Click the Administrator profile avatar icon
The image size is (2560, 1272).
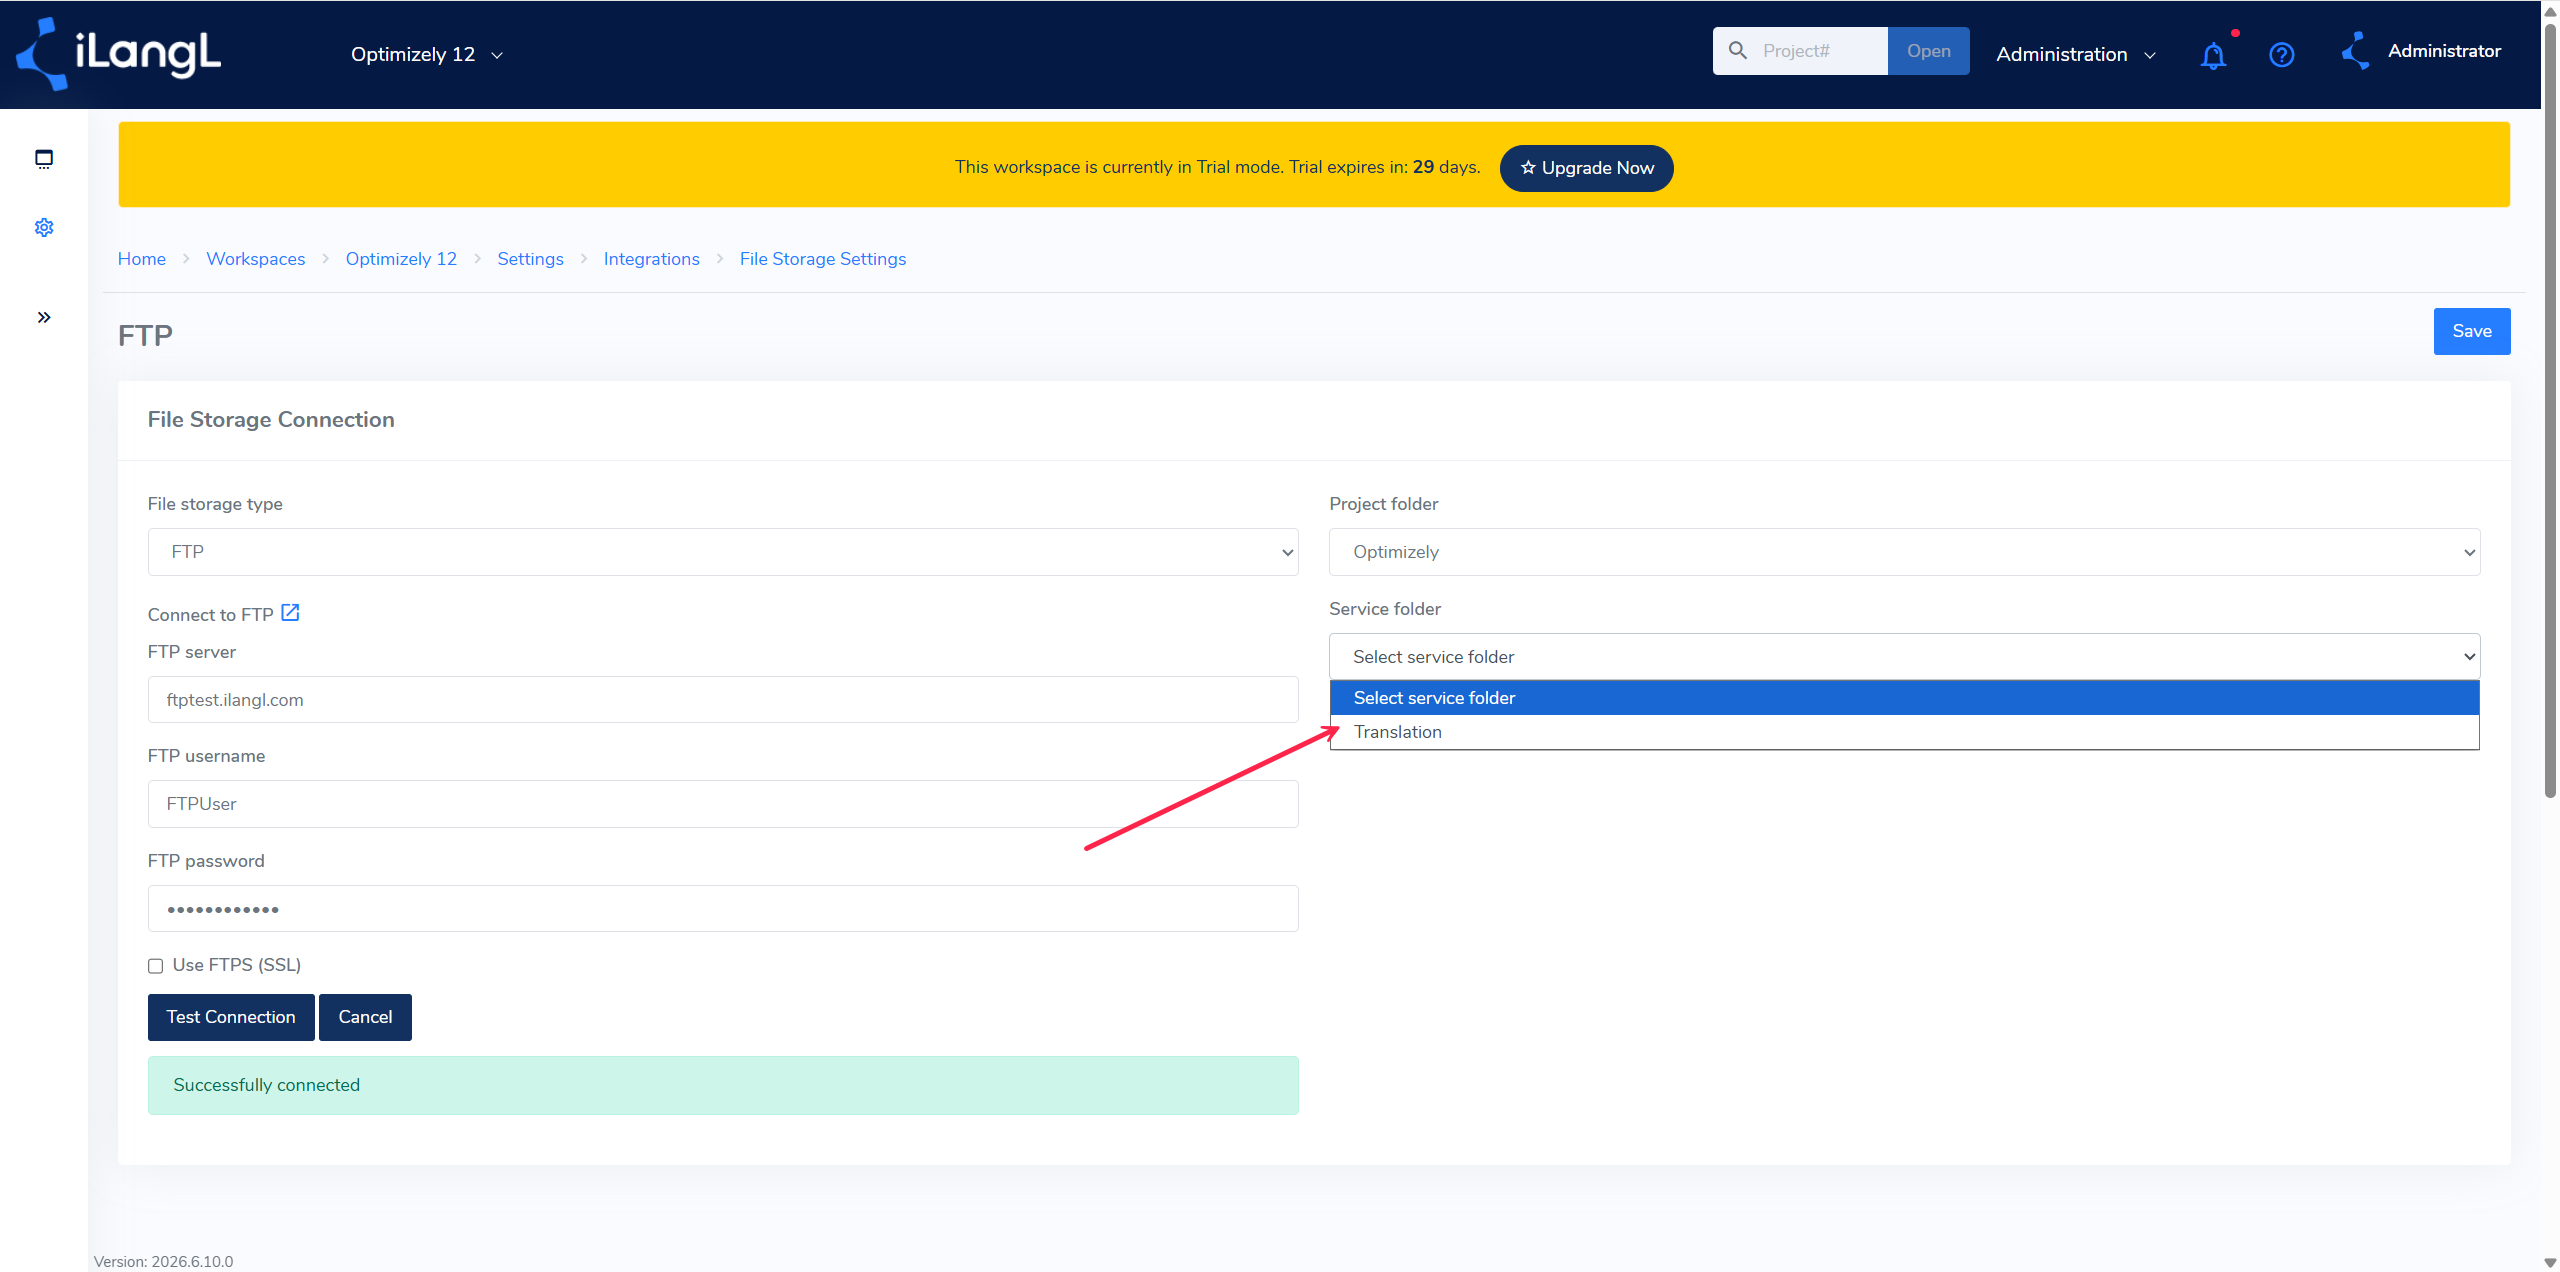tap(2356, 51)
